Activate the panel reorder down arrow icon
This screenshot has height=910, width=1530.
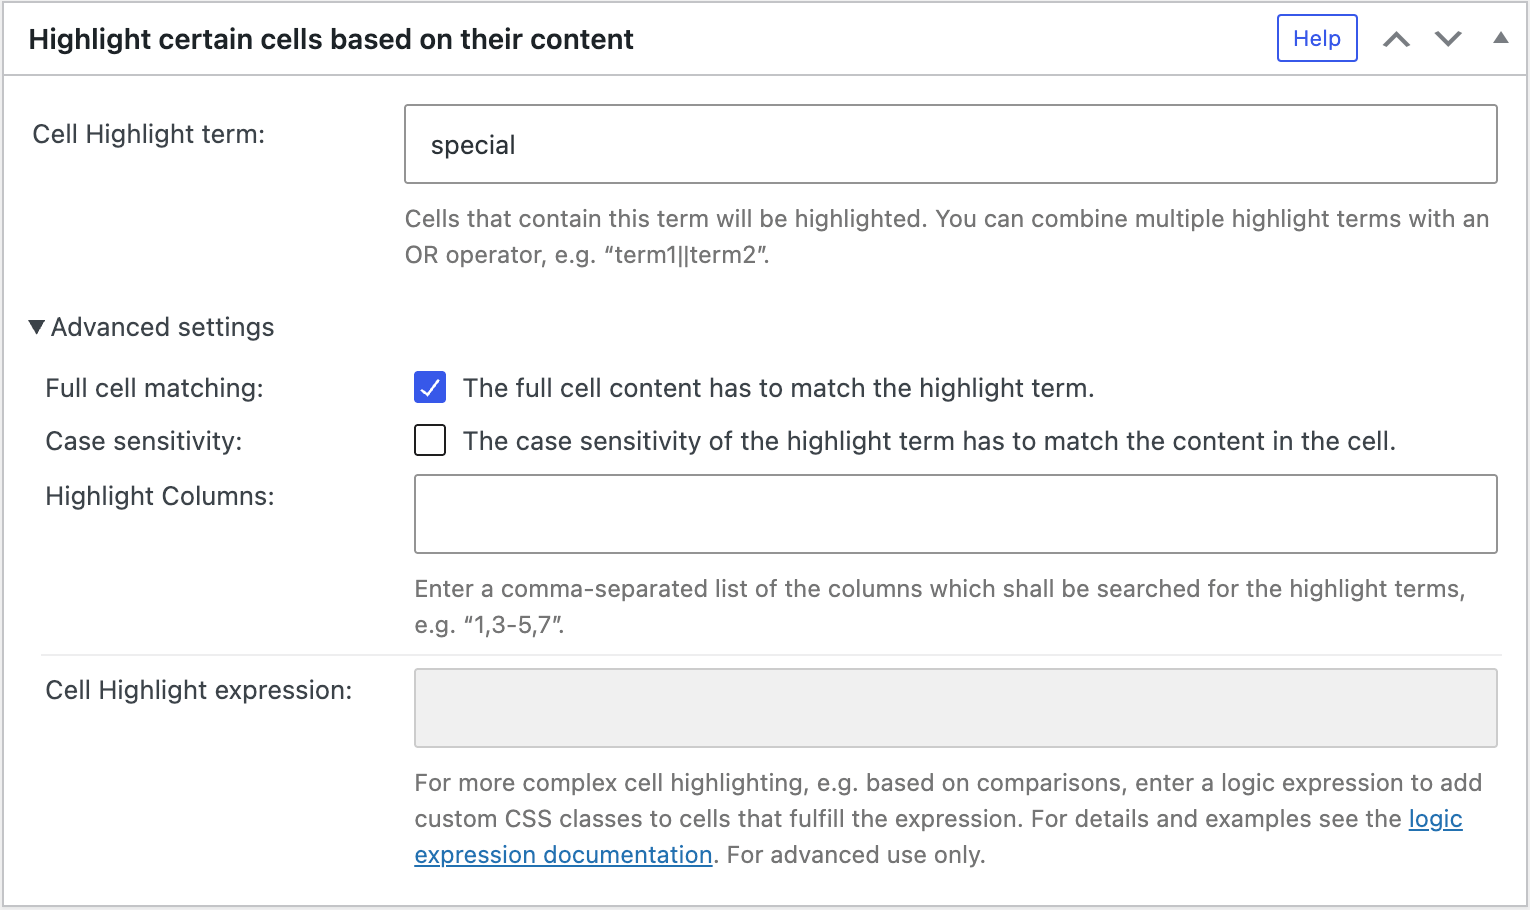1447,38
